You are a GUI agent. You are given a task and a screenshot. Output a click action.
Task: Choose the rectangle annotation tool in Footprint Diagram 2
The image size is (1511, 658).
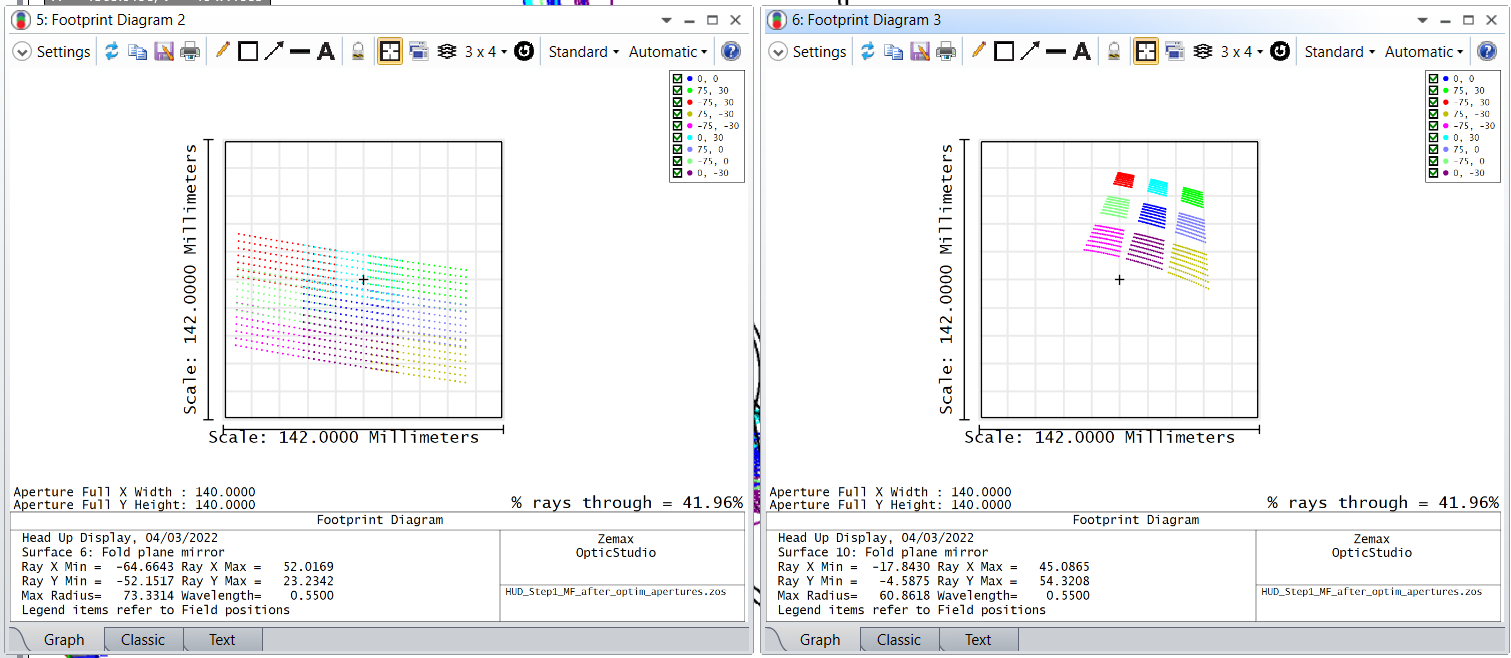click(x=248, y=52)
